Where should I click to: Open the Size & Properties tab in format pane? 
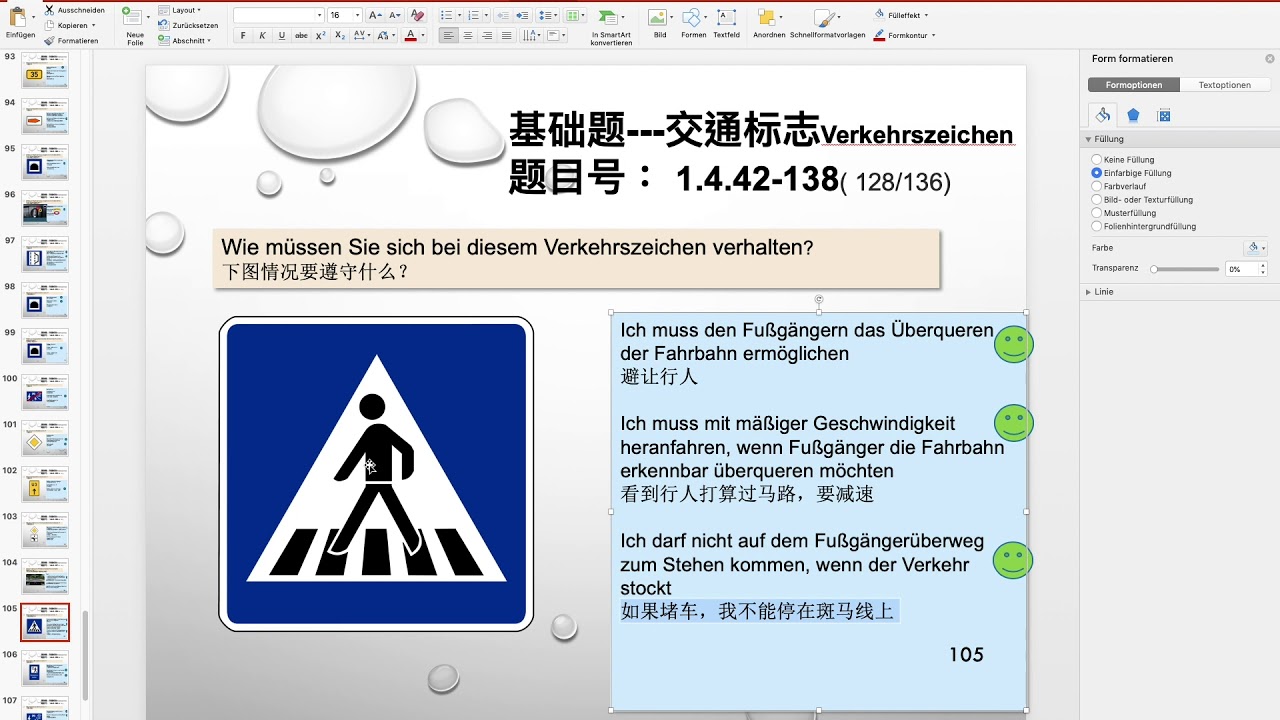pos(1164,115)
